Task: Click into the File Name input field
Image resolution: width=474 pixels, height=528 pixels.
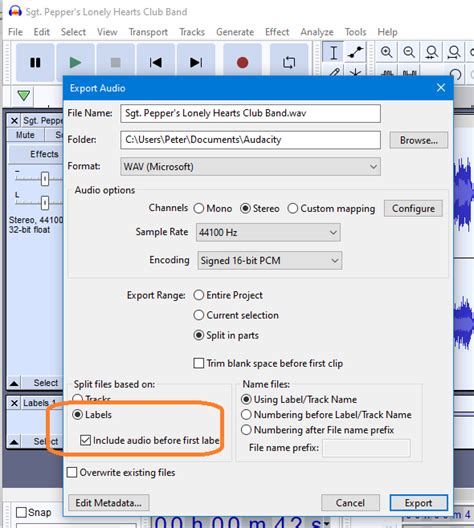Action: [x=250, y=113]
